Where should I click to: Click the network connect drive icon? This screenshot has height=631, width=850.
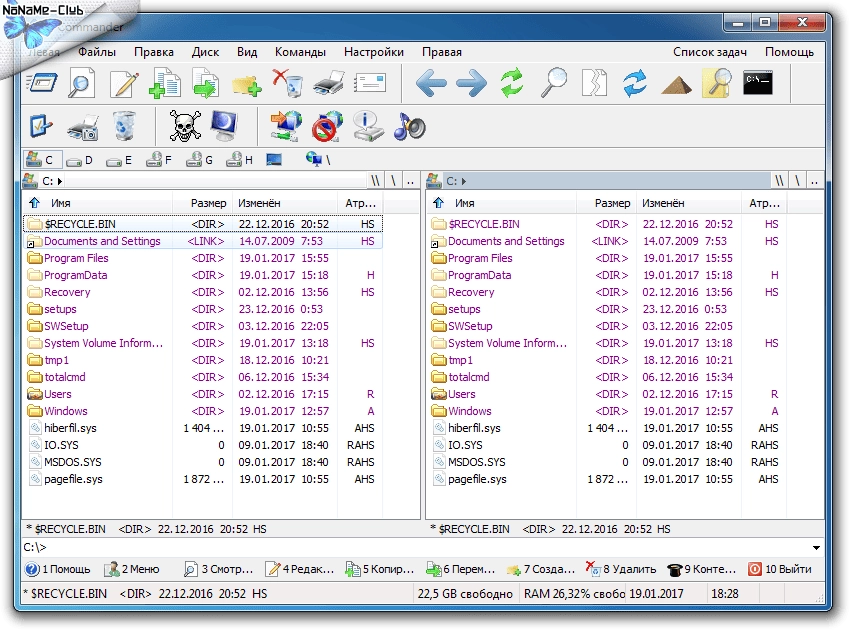pyautogui.click(x=286, y=126)
